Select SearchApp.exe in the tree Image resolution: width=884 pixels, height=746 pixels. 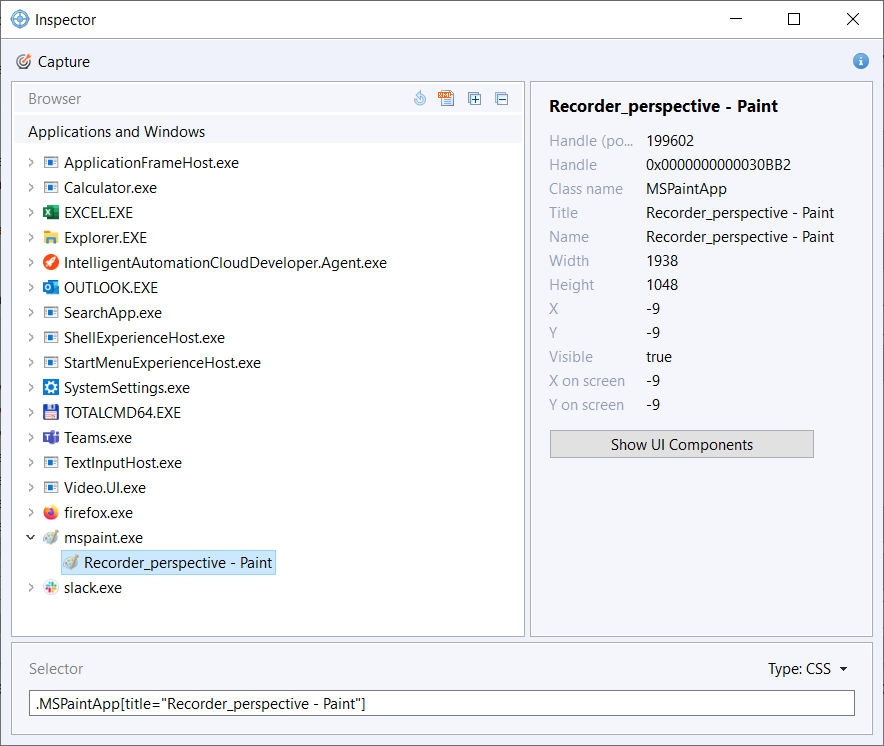click(113, 312)
